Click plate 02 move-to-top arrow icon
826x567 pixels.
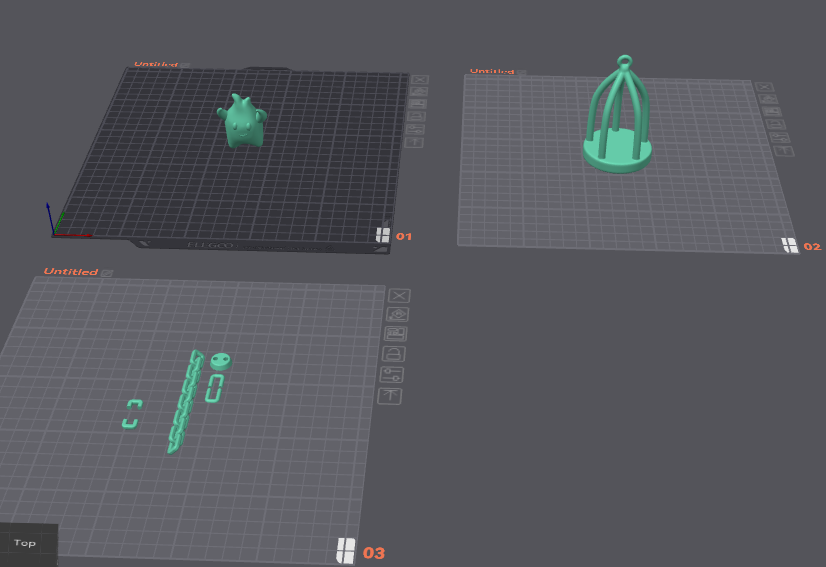tap(784, 151)
